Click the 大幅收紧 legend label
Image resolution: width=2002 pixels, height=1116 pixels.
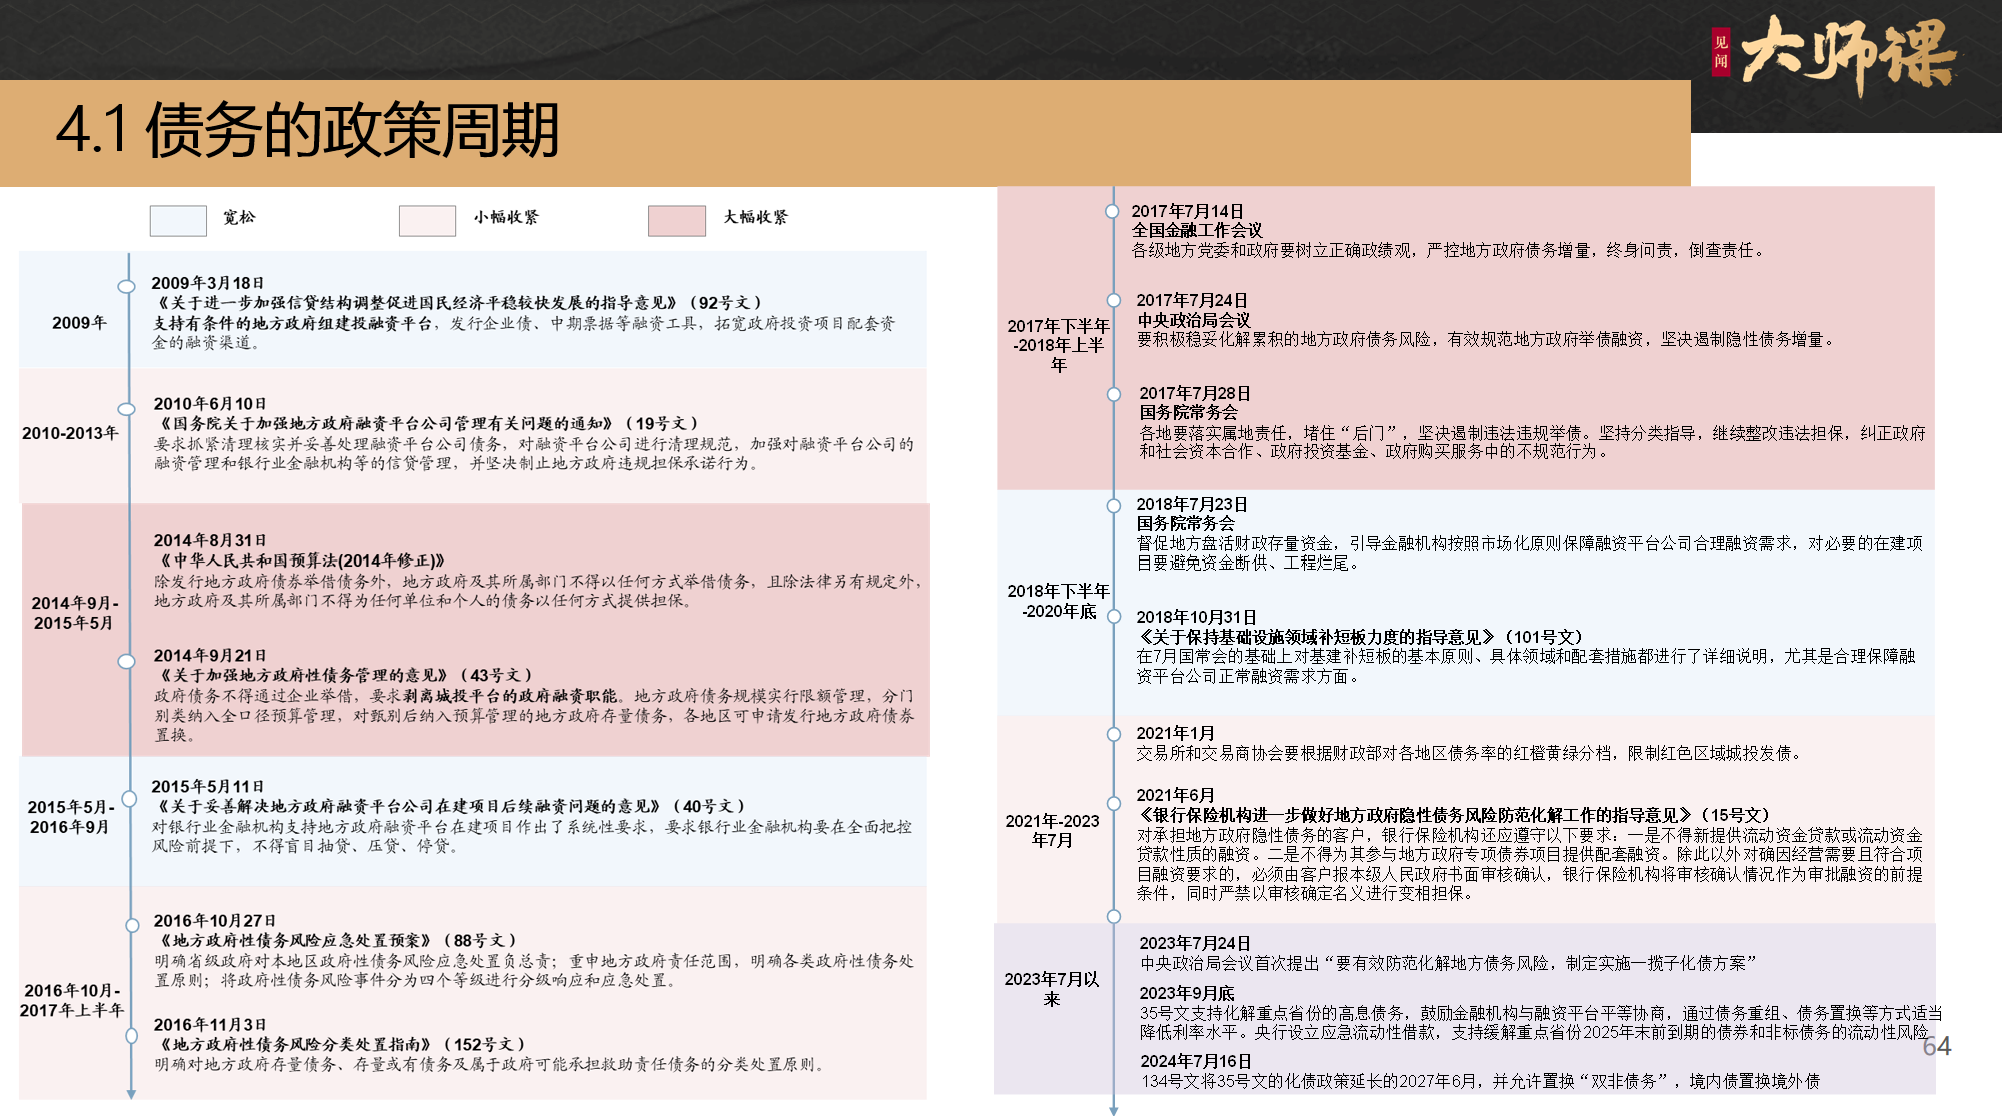(x=756, y=217)
